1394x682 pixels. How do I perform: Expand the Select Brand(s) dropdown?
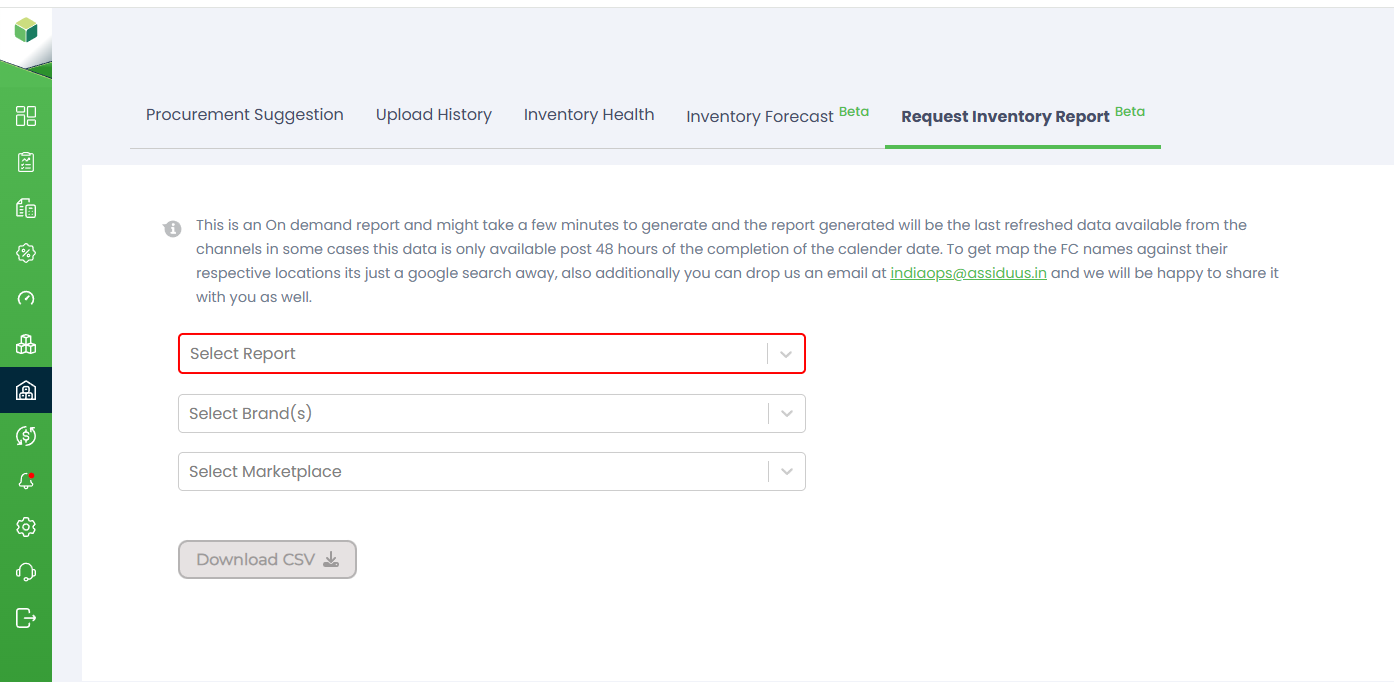[491, 414]
